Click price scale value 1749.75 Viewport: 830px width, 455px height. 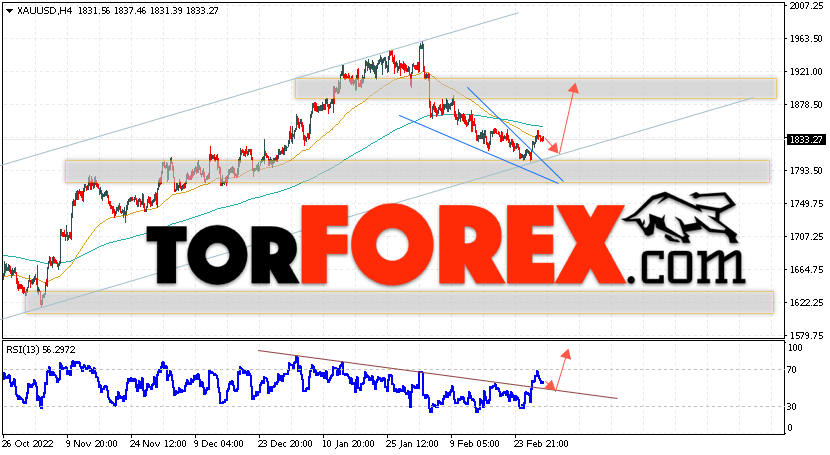[x=806, y=203]
